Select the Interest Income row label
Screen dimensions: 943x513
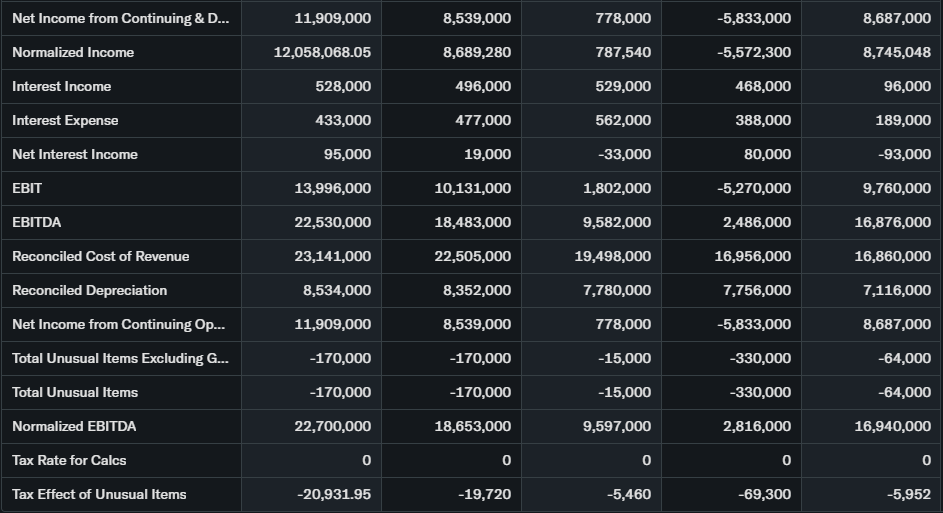[62, 86]
